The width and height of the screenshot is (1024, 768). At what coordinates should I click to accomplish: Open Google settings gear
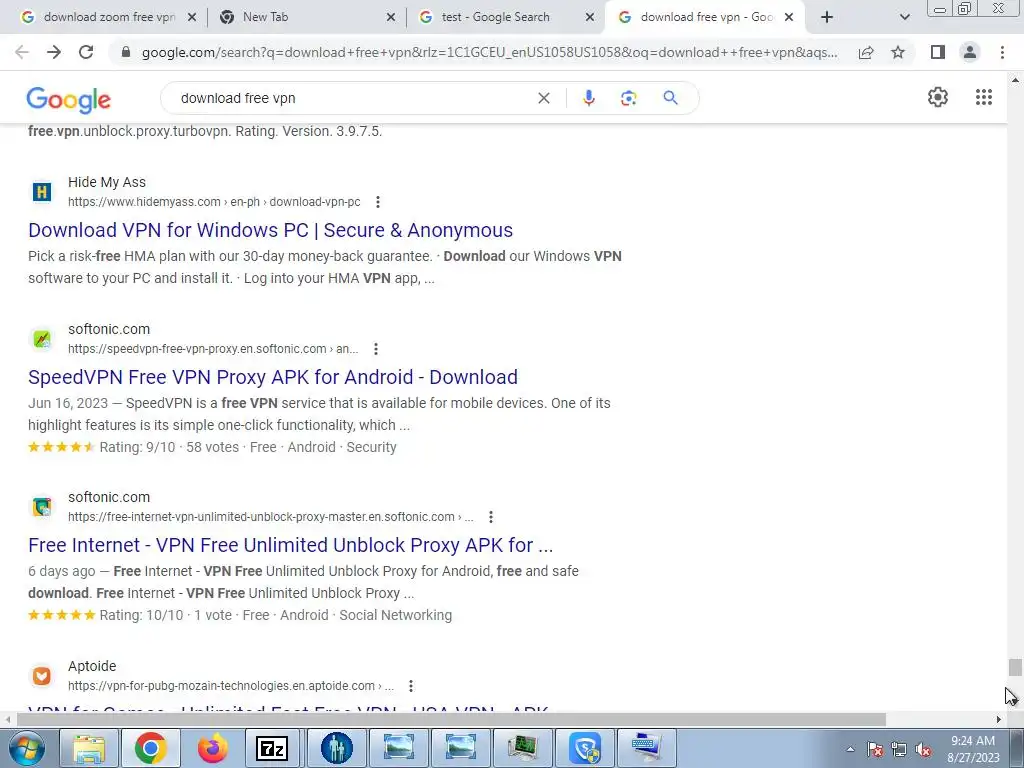938,97
